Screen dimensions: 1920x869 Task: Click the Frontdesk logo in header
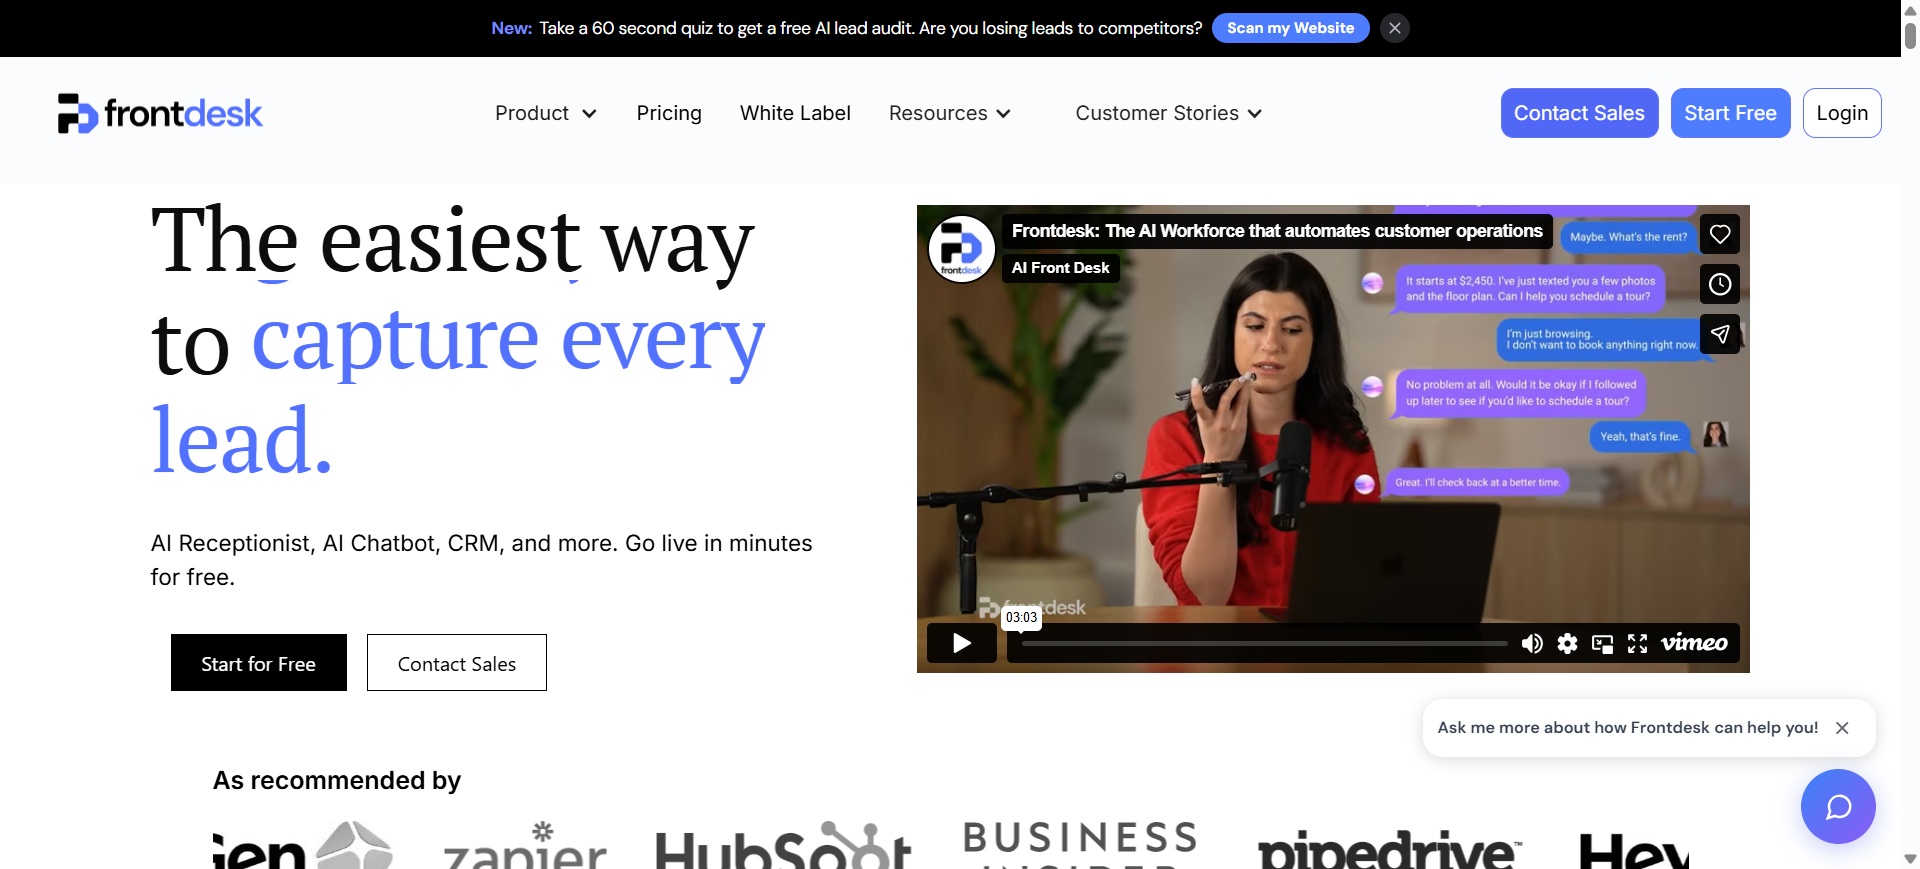tap(160, 113)
